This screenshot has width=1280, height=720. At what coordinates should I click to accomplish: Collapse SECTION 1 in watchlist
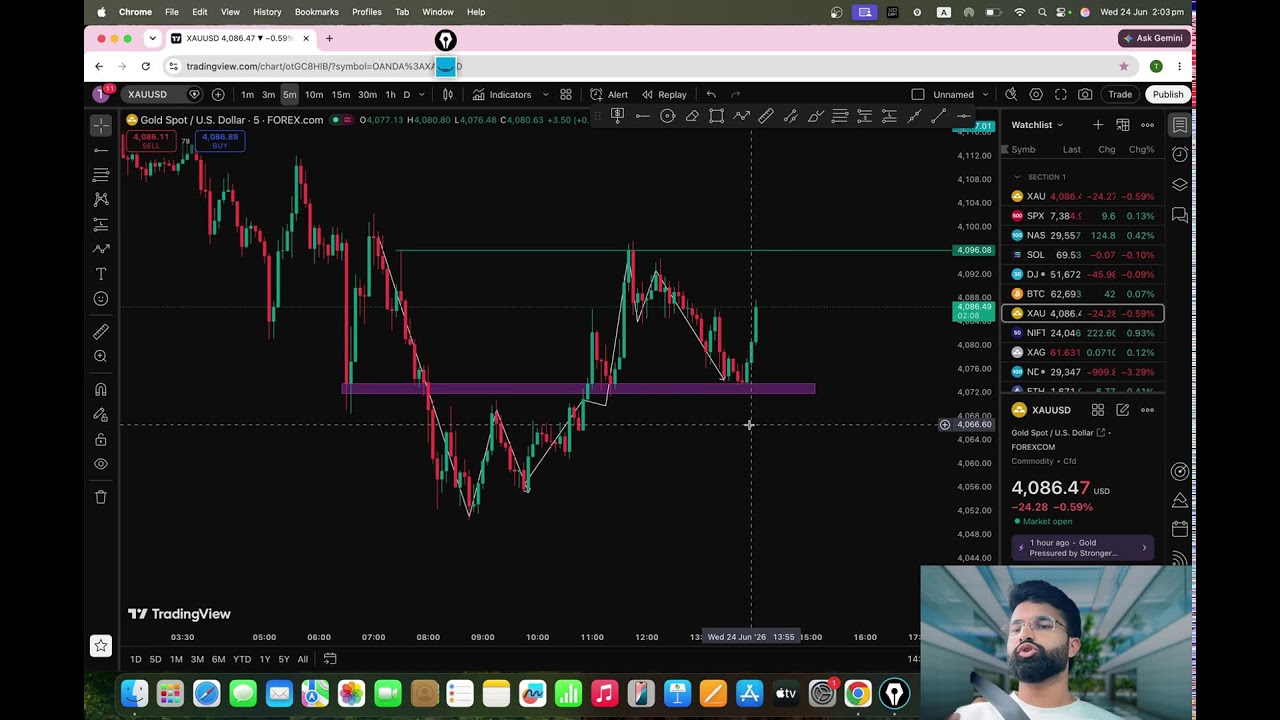1017,177
